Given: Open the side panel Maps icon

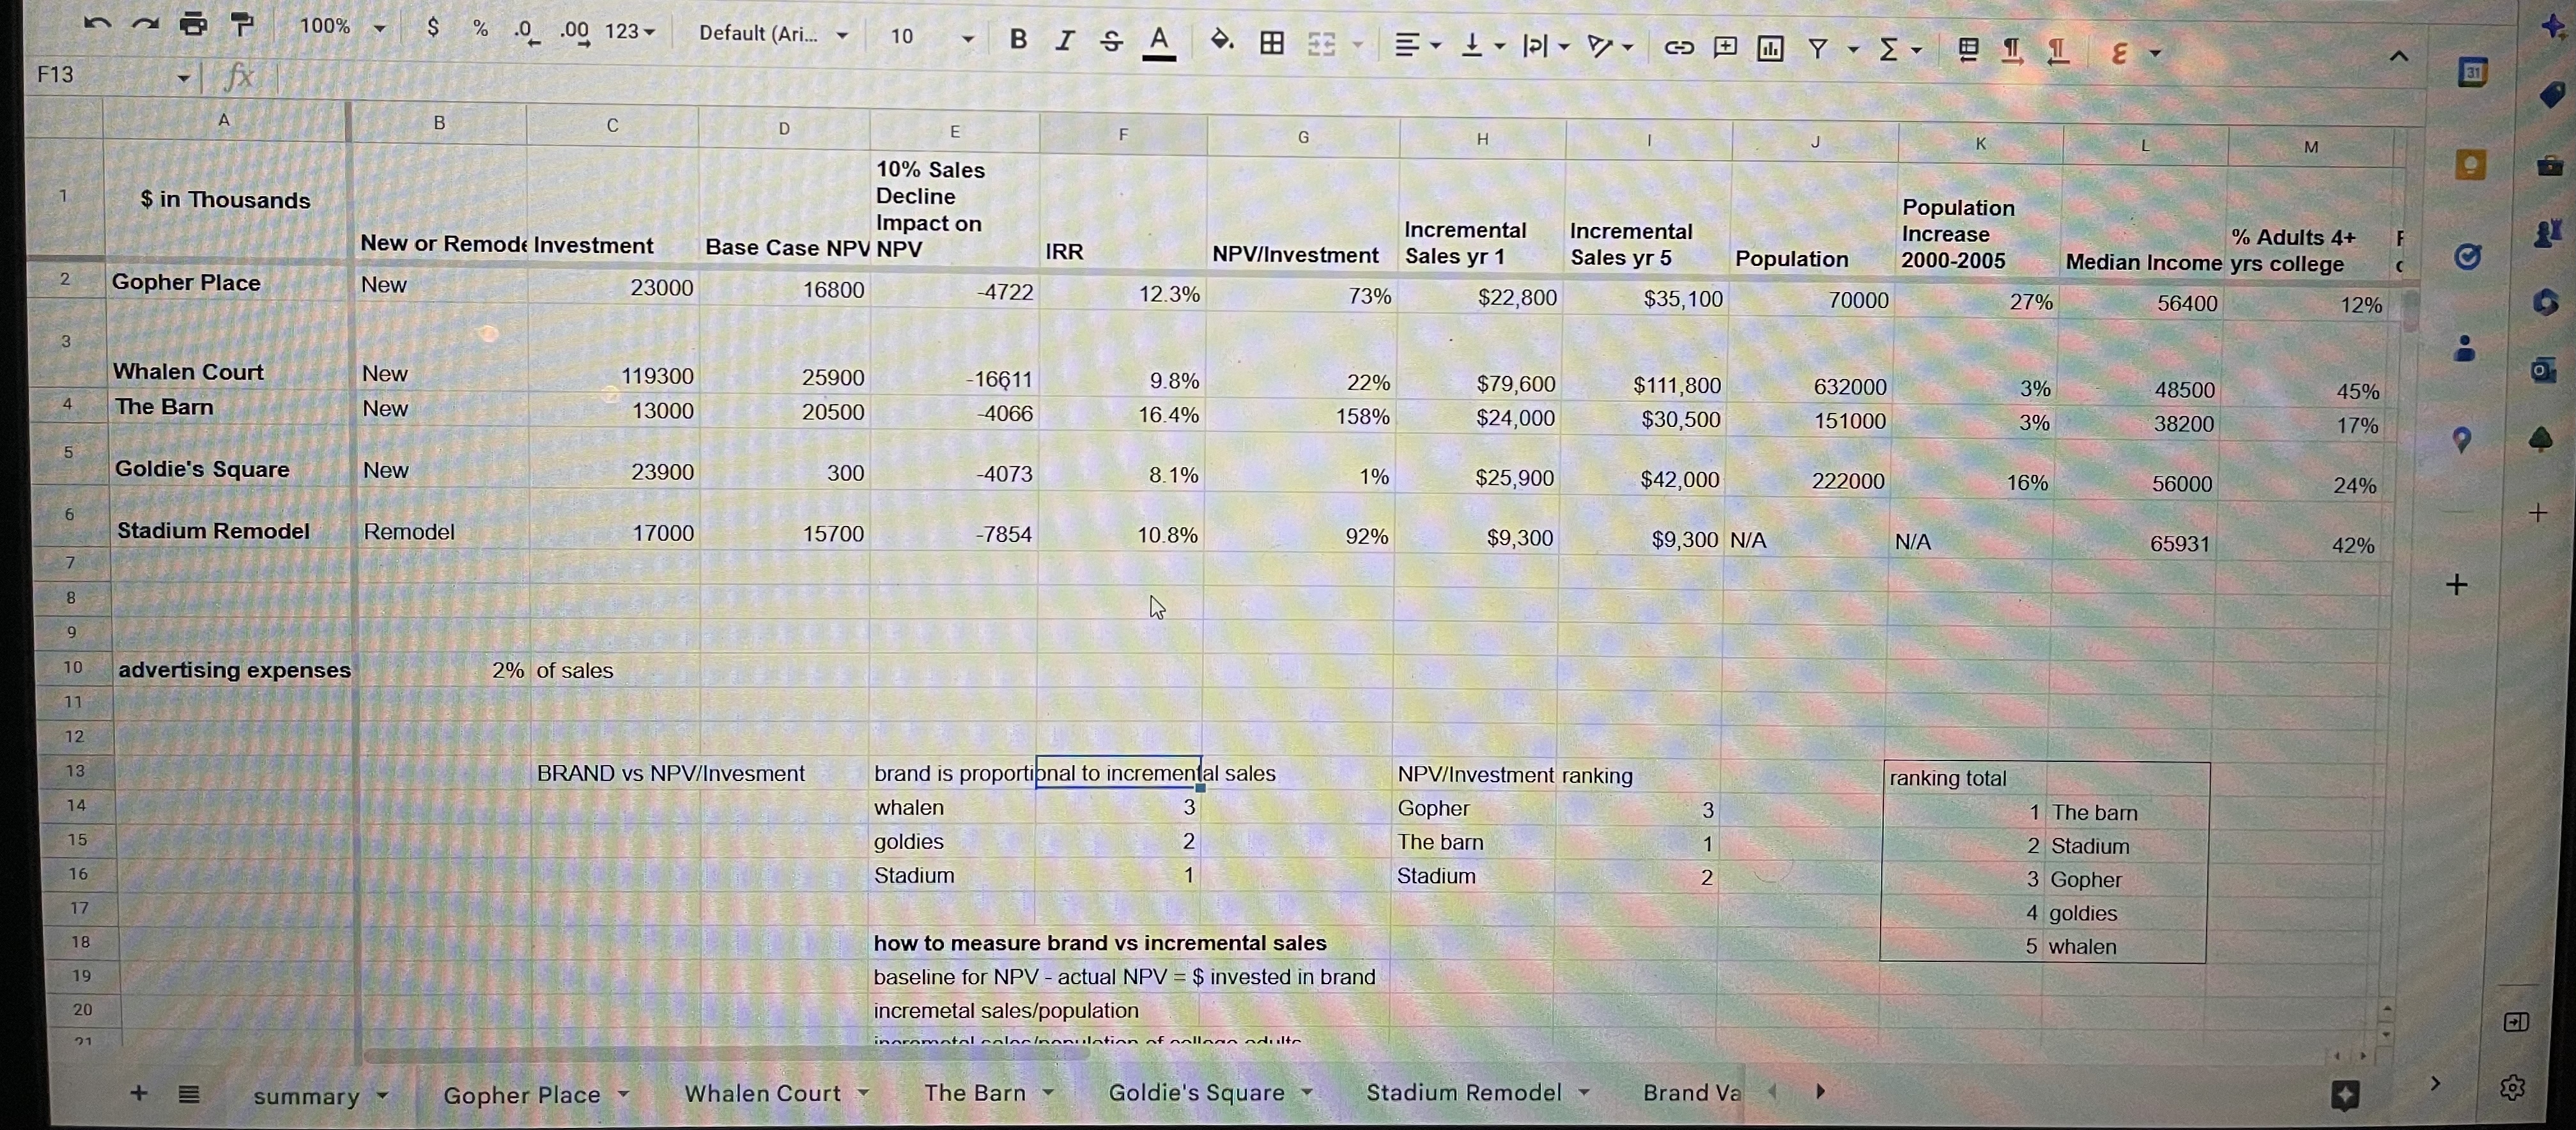Looking at the screenshot, I should click(2462, 439).
